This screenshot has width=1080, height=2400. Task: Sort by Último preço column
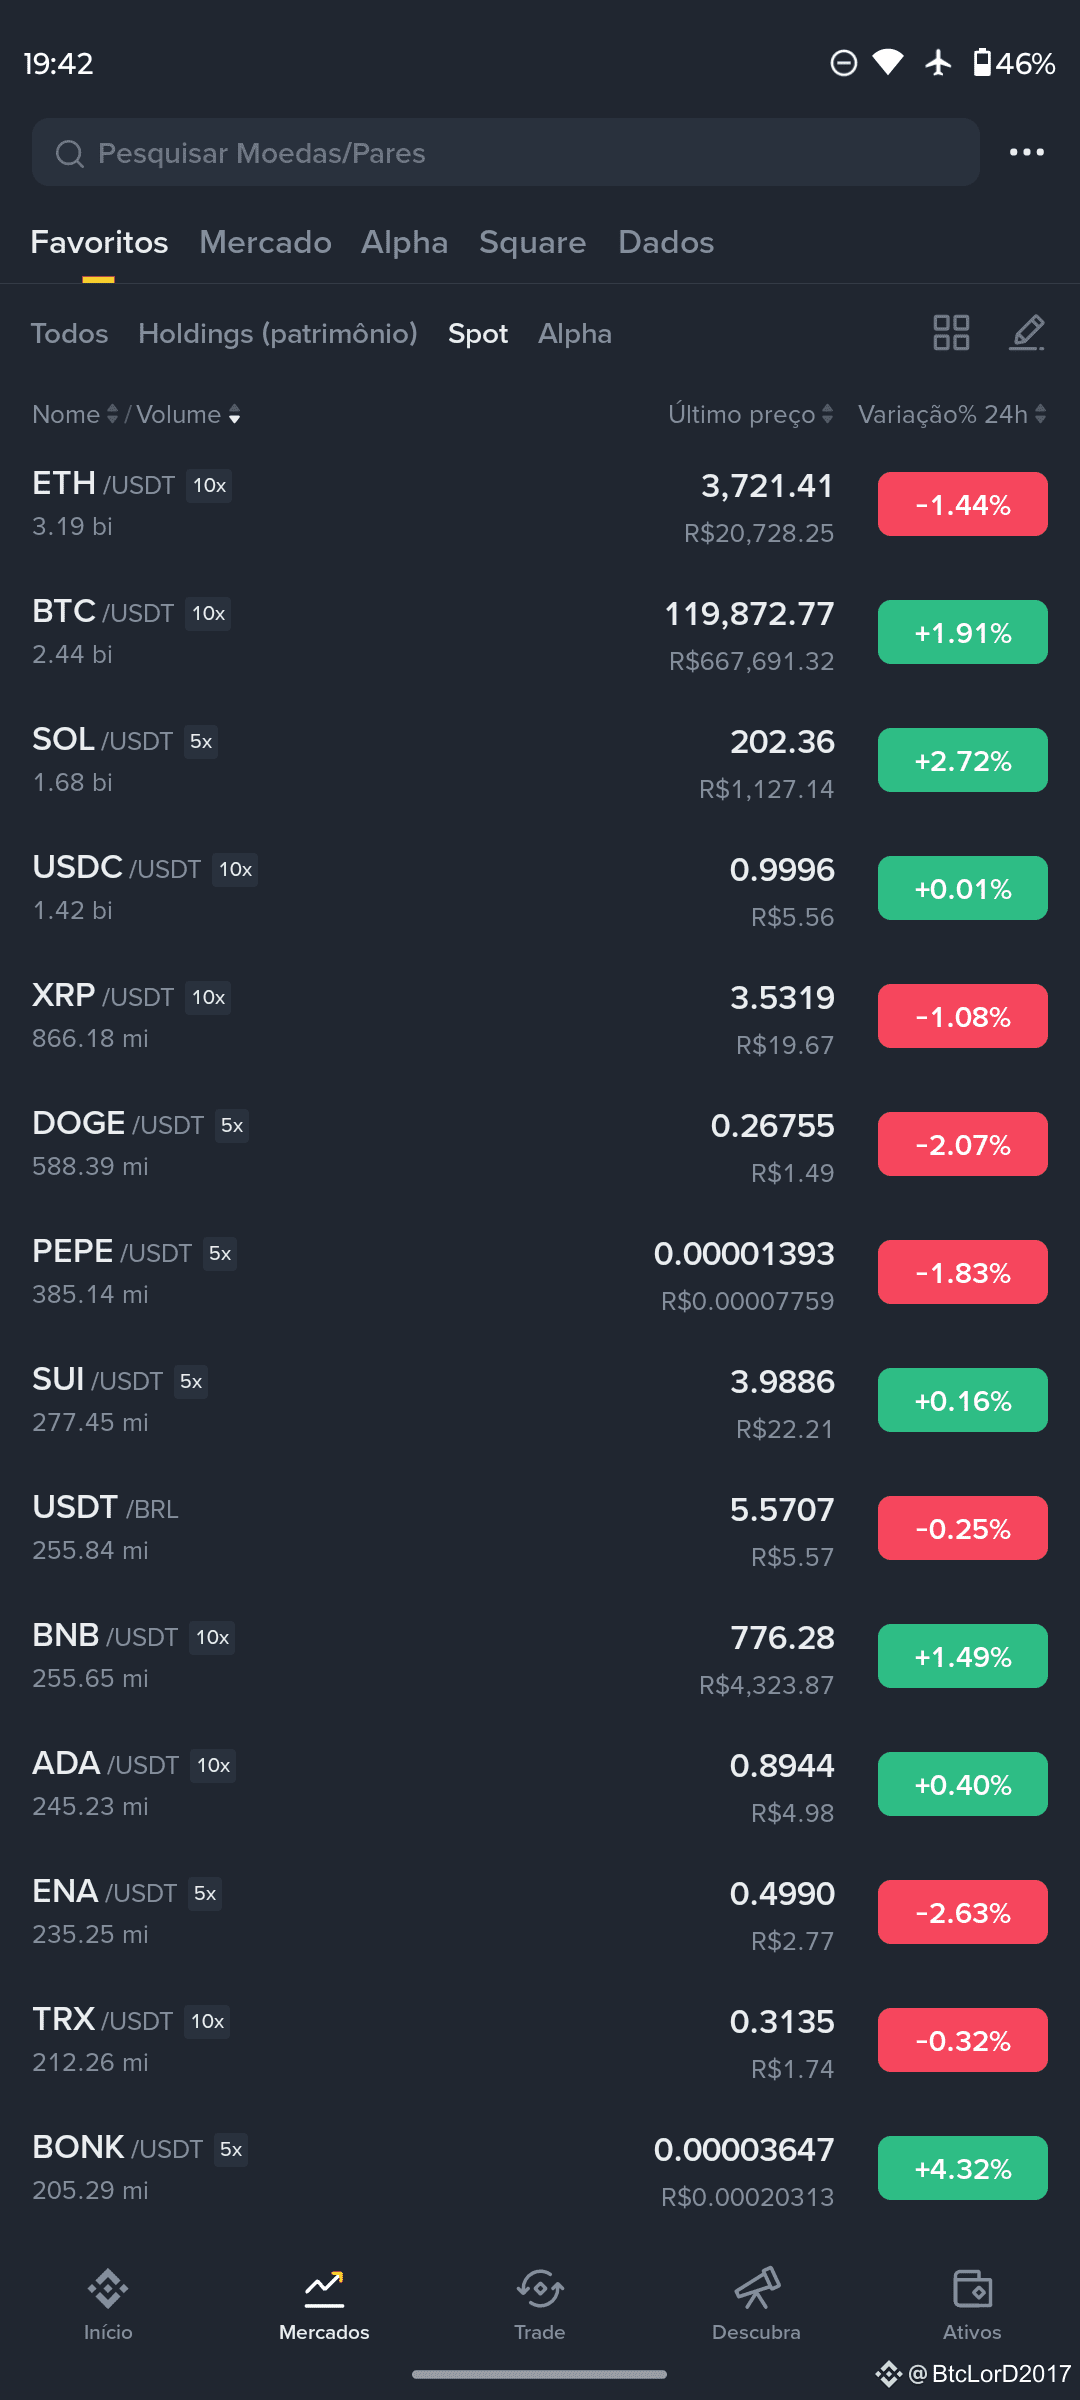tap(750, 414)
